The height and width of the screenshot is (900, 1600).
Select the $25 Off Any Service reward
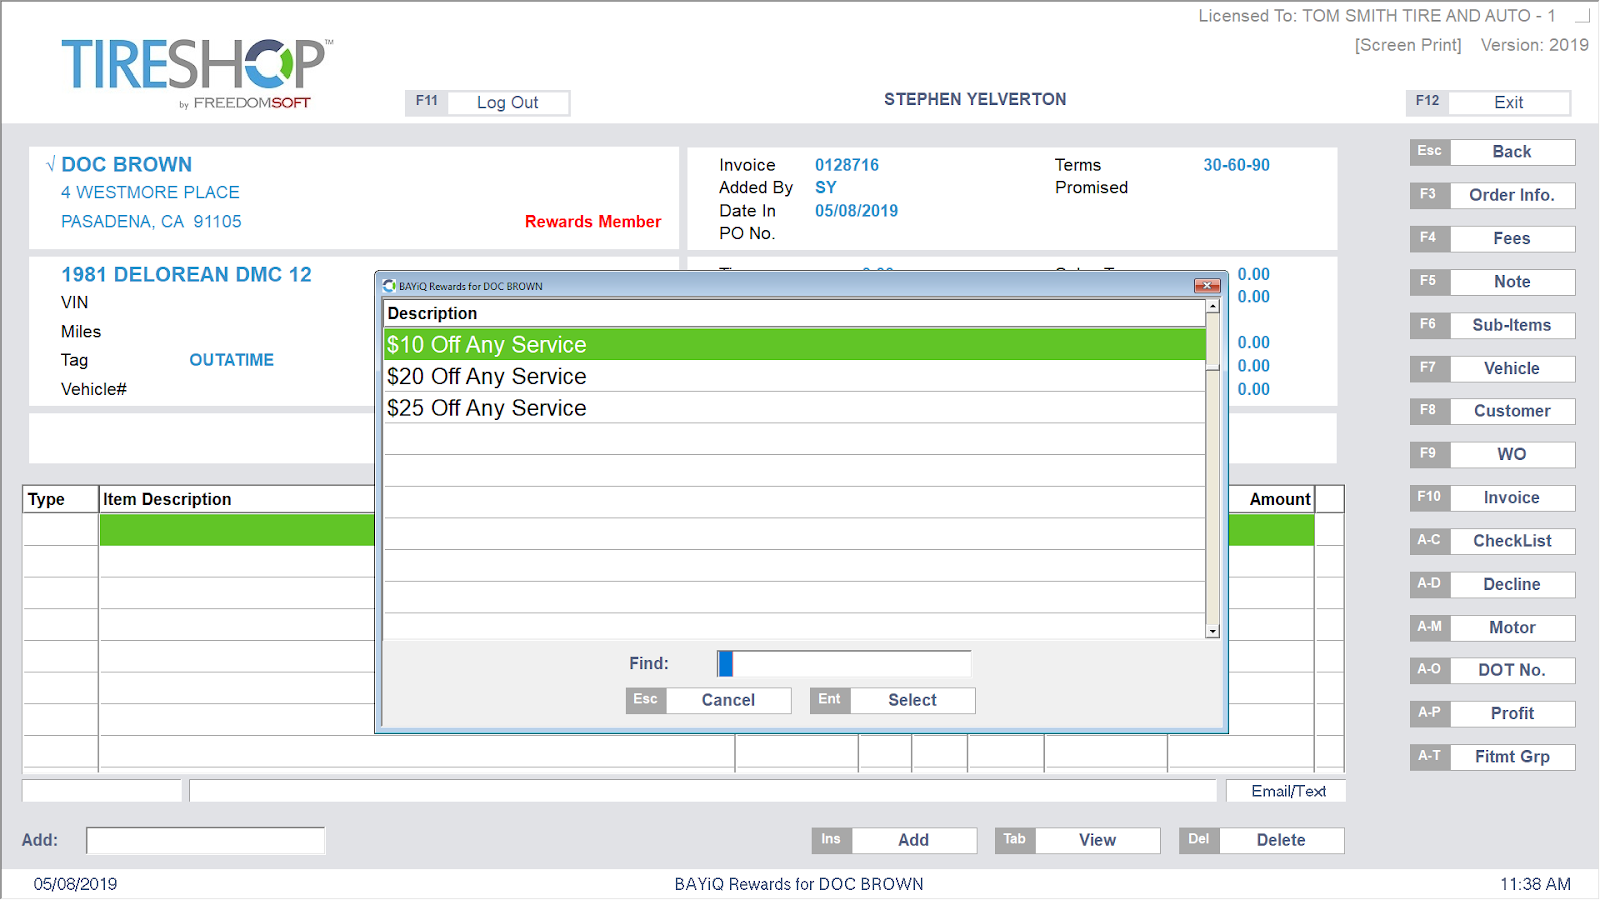click(795, 408)
